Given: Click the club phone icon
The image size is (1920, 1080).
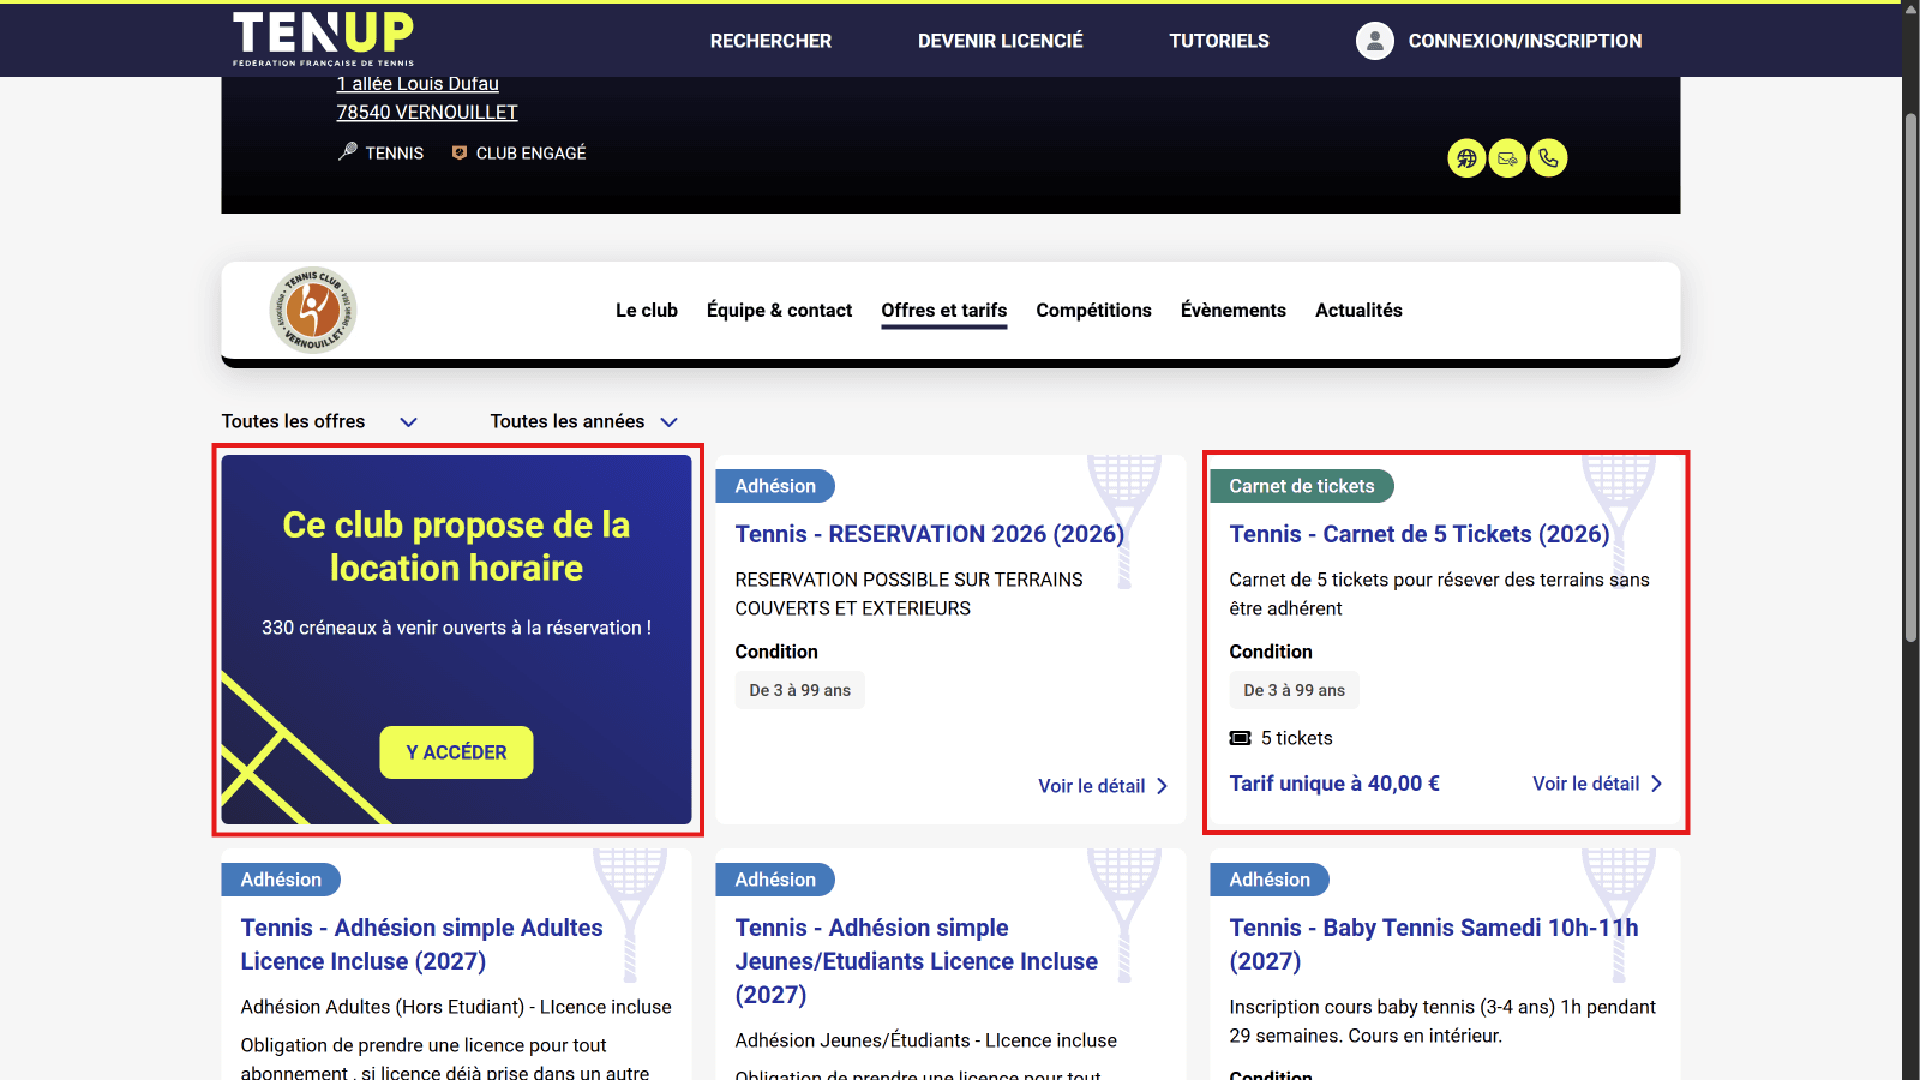Looking at the screenshot, I should click(x=1548, y=158).
